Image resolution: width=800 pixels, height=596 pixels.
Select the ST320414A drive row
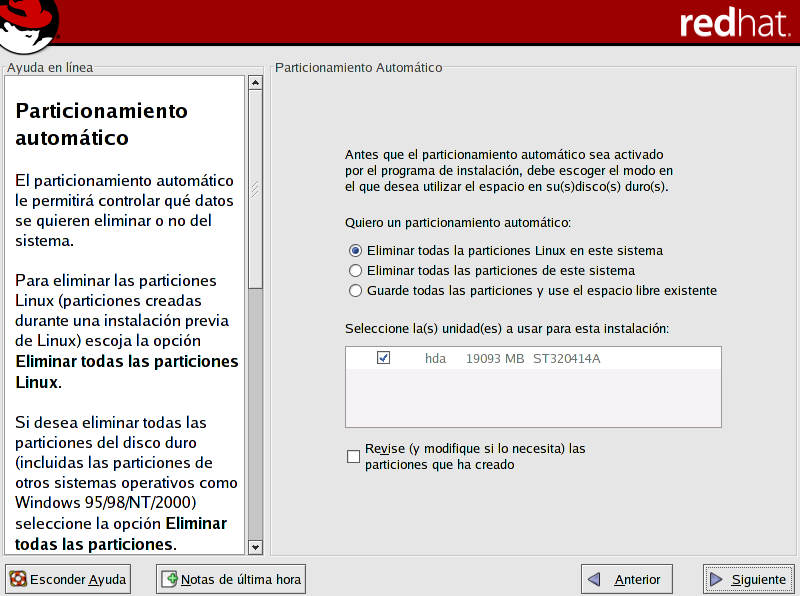pos(566,358)
